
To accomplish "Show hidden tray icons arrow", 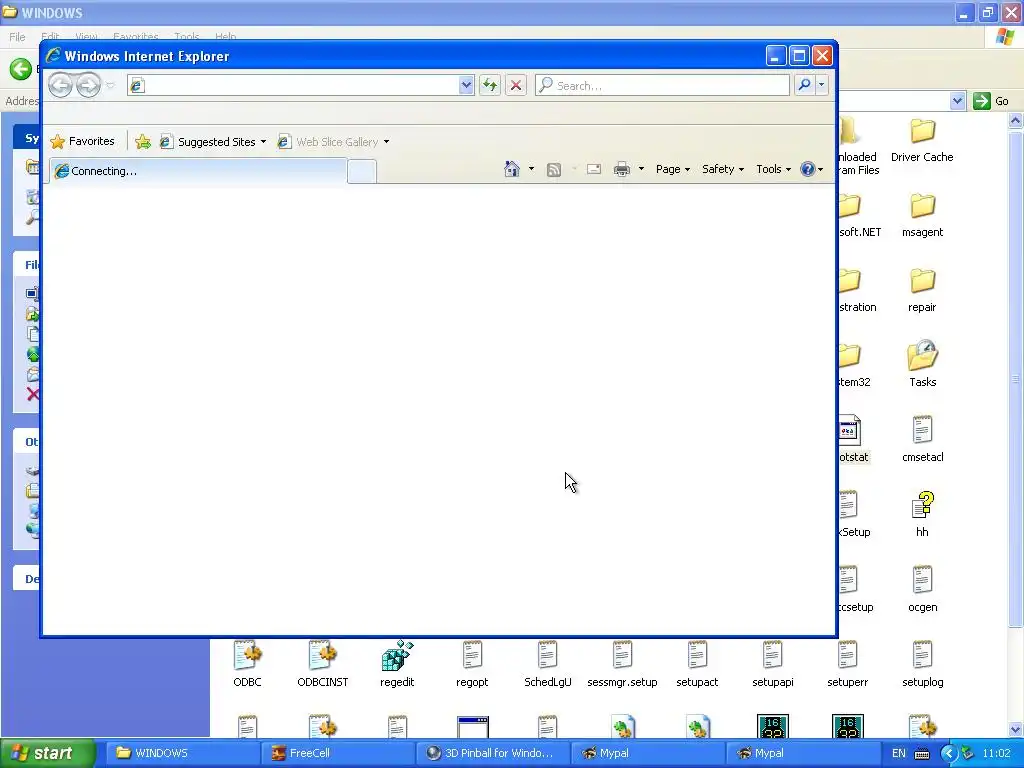I will coord(948,753).
